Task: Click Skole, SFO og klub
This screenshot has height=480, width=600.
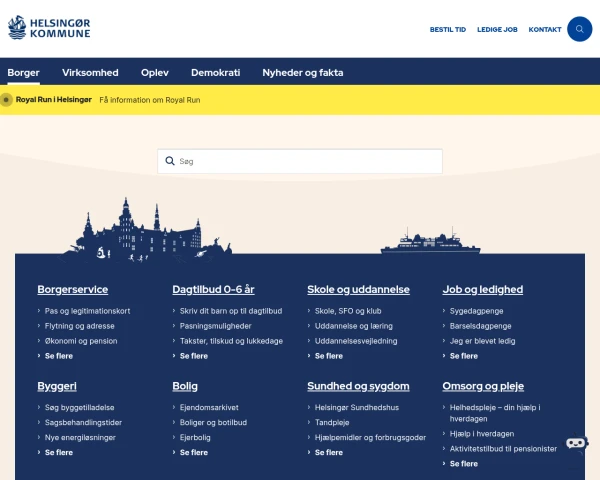Action: (x=348, y=311)
